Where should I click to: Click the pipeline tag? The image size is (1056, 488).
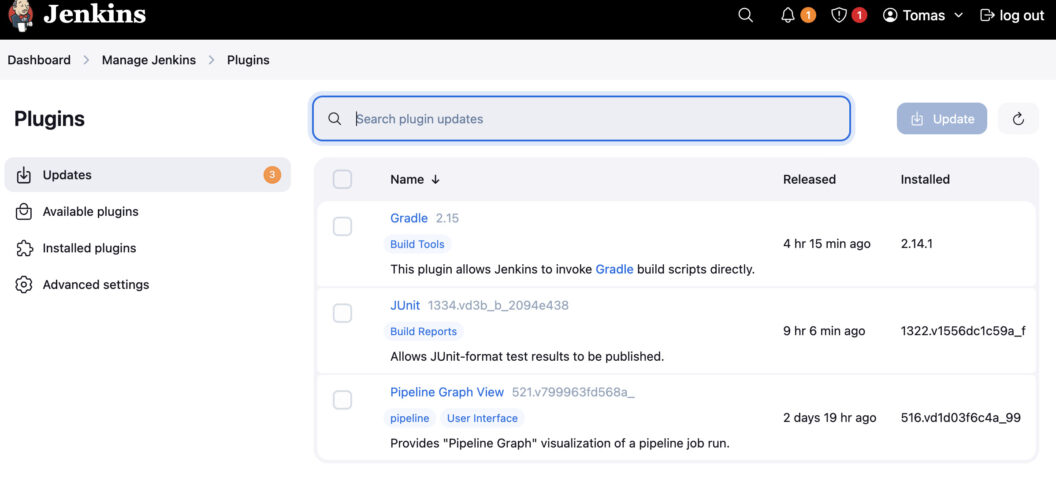(x=409, y=418)
